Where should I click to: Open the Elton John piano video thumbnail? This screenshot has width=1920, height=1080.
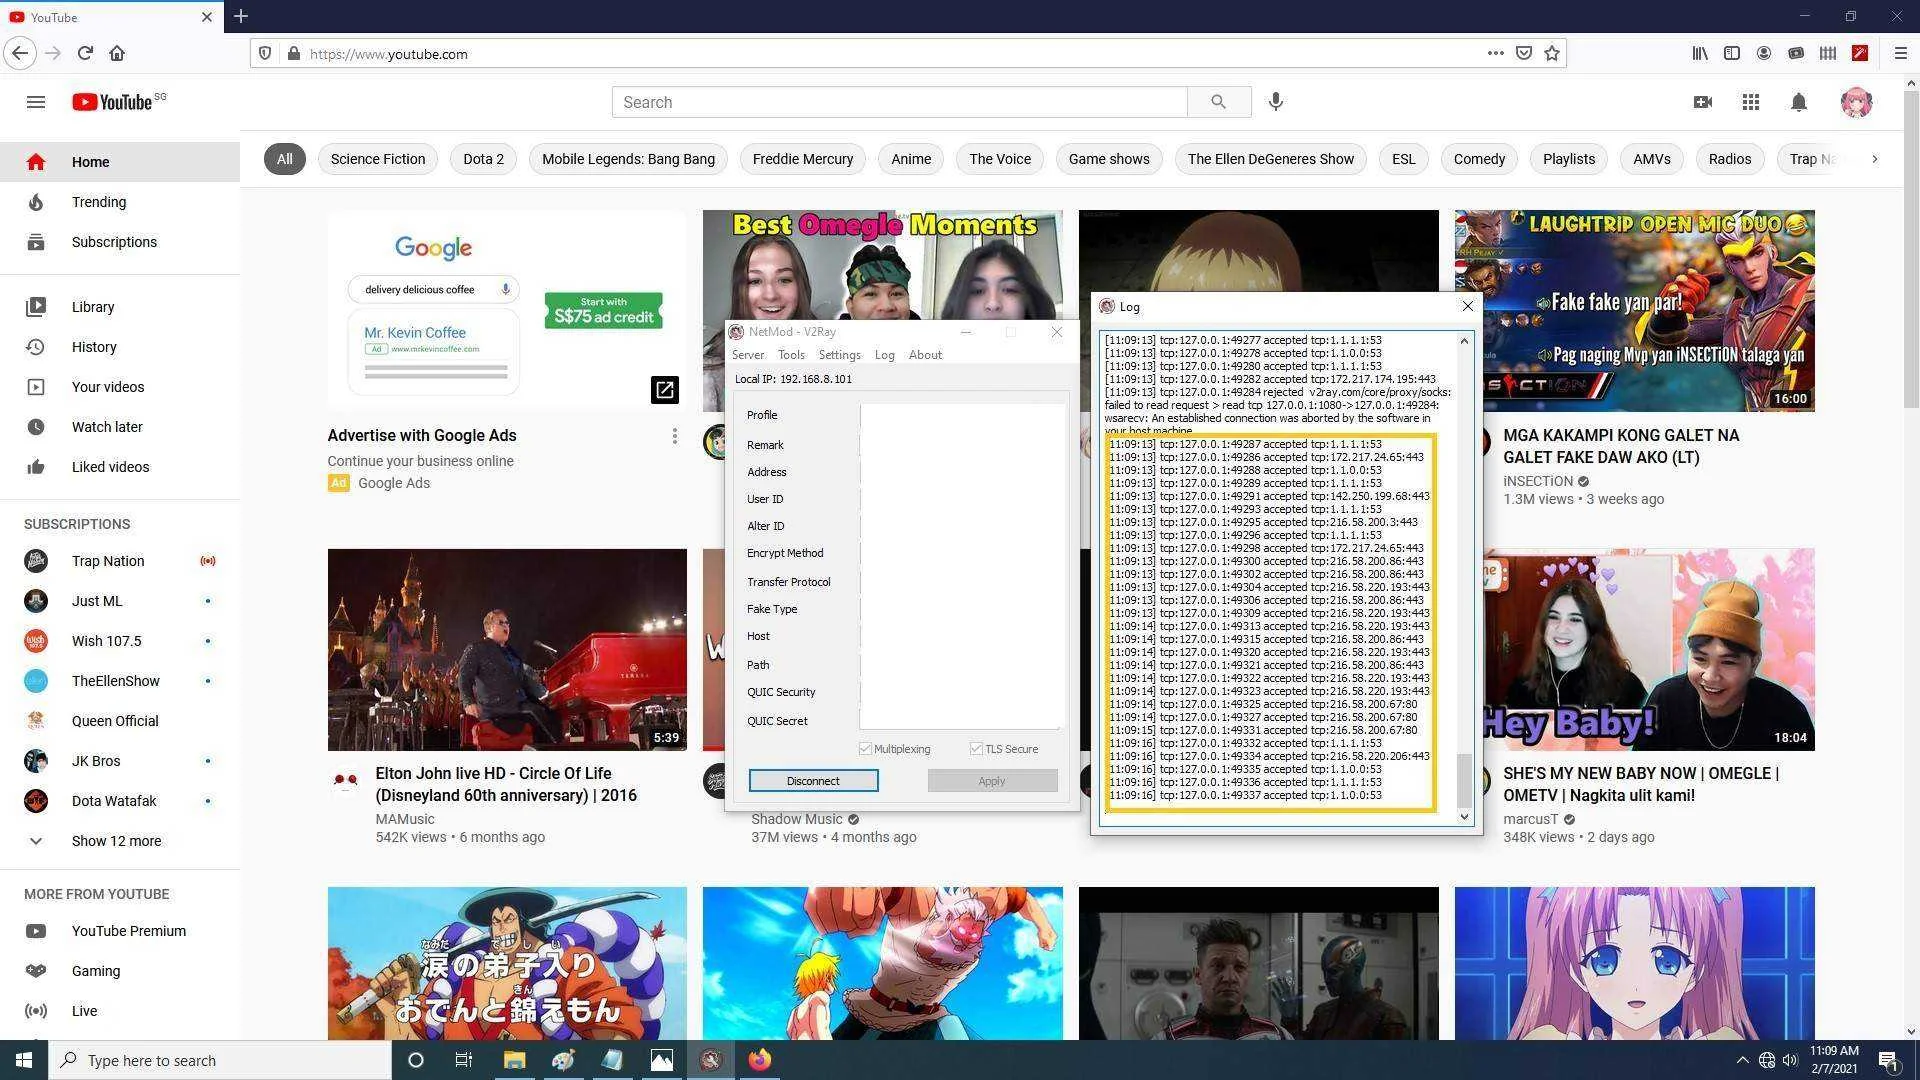(x=507, y=649)
